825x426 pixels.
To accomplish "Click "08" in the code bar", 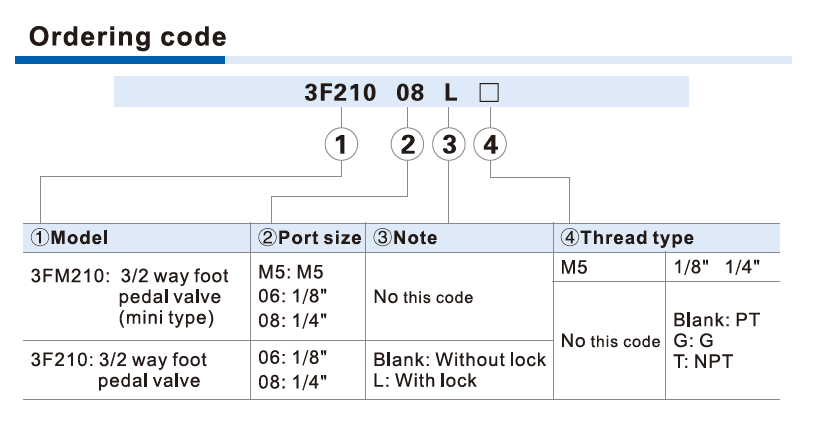I will (410, 93).
